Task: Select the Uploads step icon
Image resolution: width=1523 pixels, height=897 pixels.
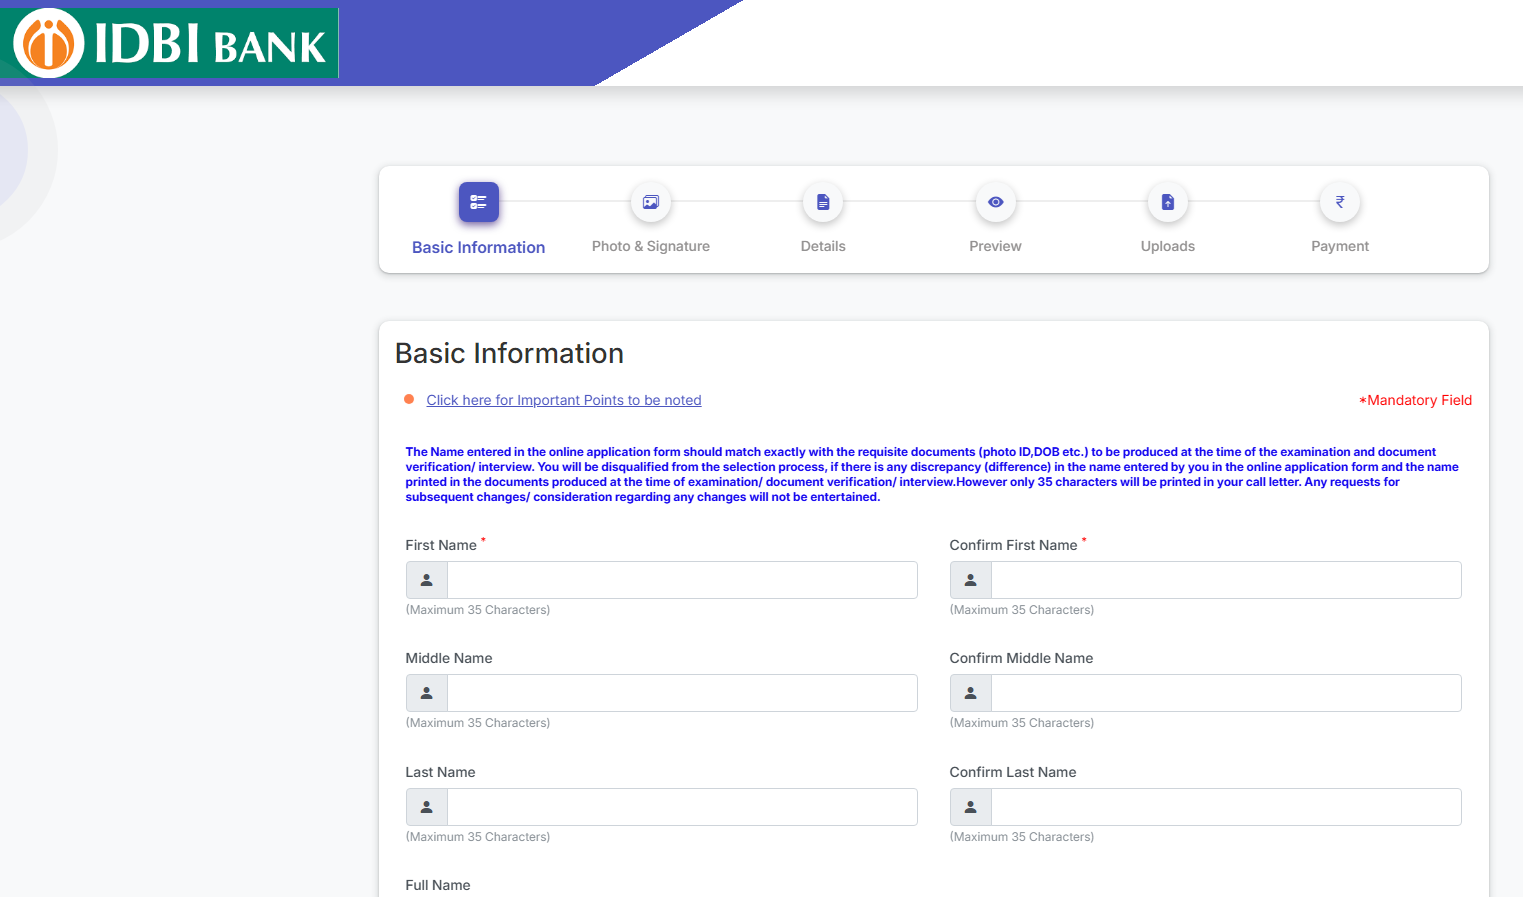Action: [1167, 202]
